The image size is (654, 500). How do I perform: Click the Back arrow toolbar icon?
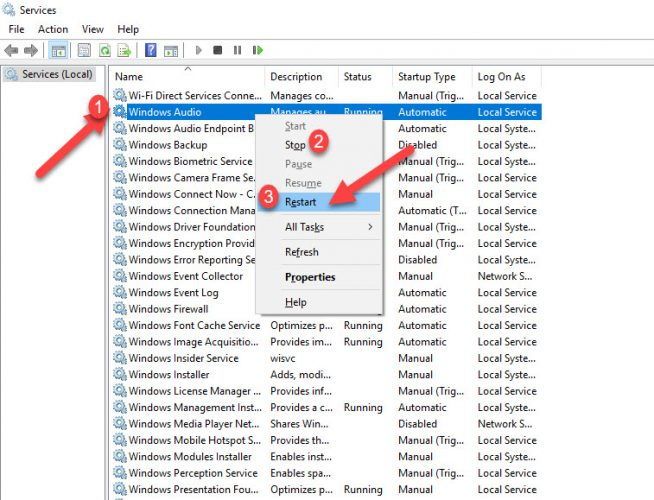[11, 50]
